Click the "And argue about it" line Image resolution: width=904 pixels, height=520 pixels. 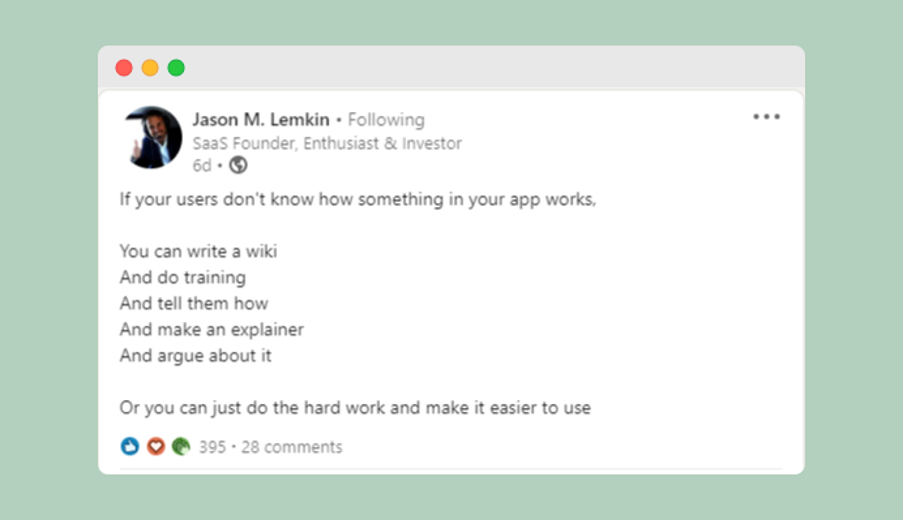tap(195, 355)
